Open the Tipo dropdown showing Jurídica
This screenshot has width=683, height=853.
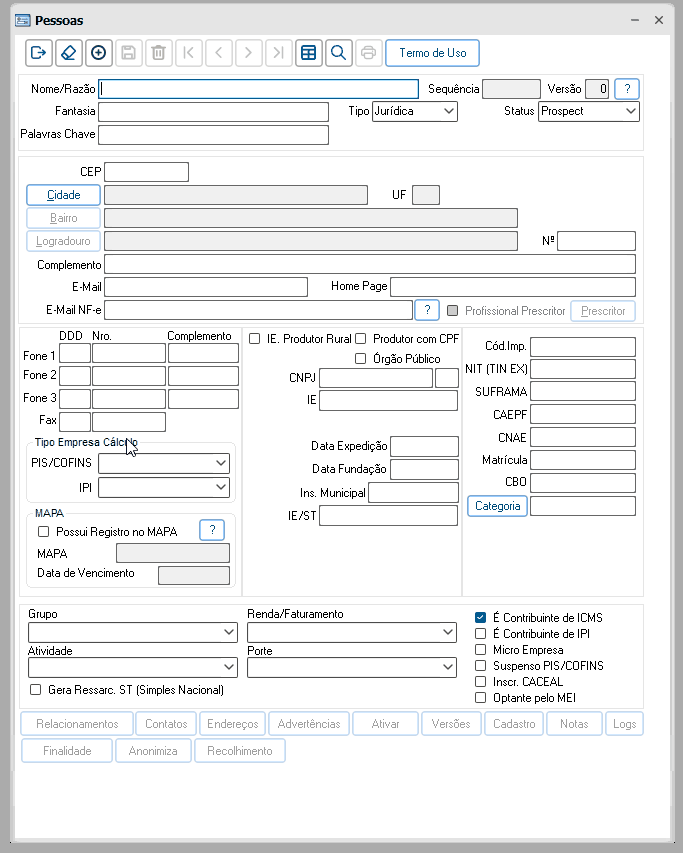click(415, 112)
